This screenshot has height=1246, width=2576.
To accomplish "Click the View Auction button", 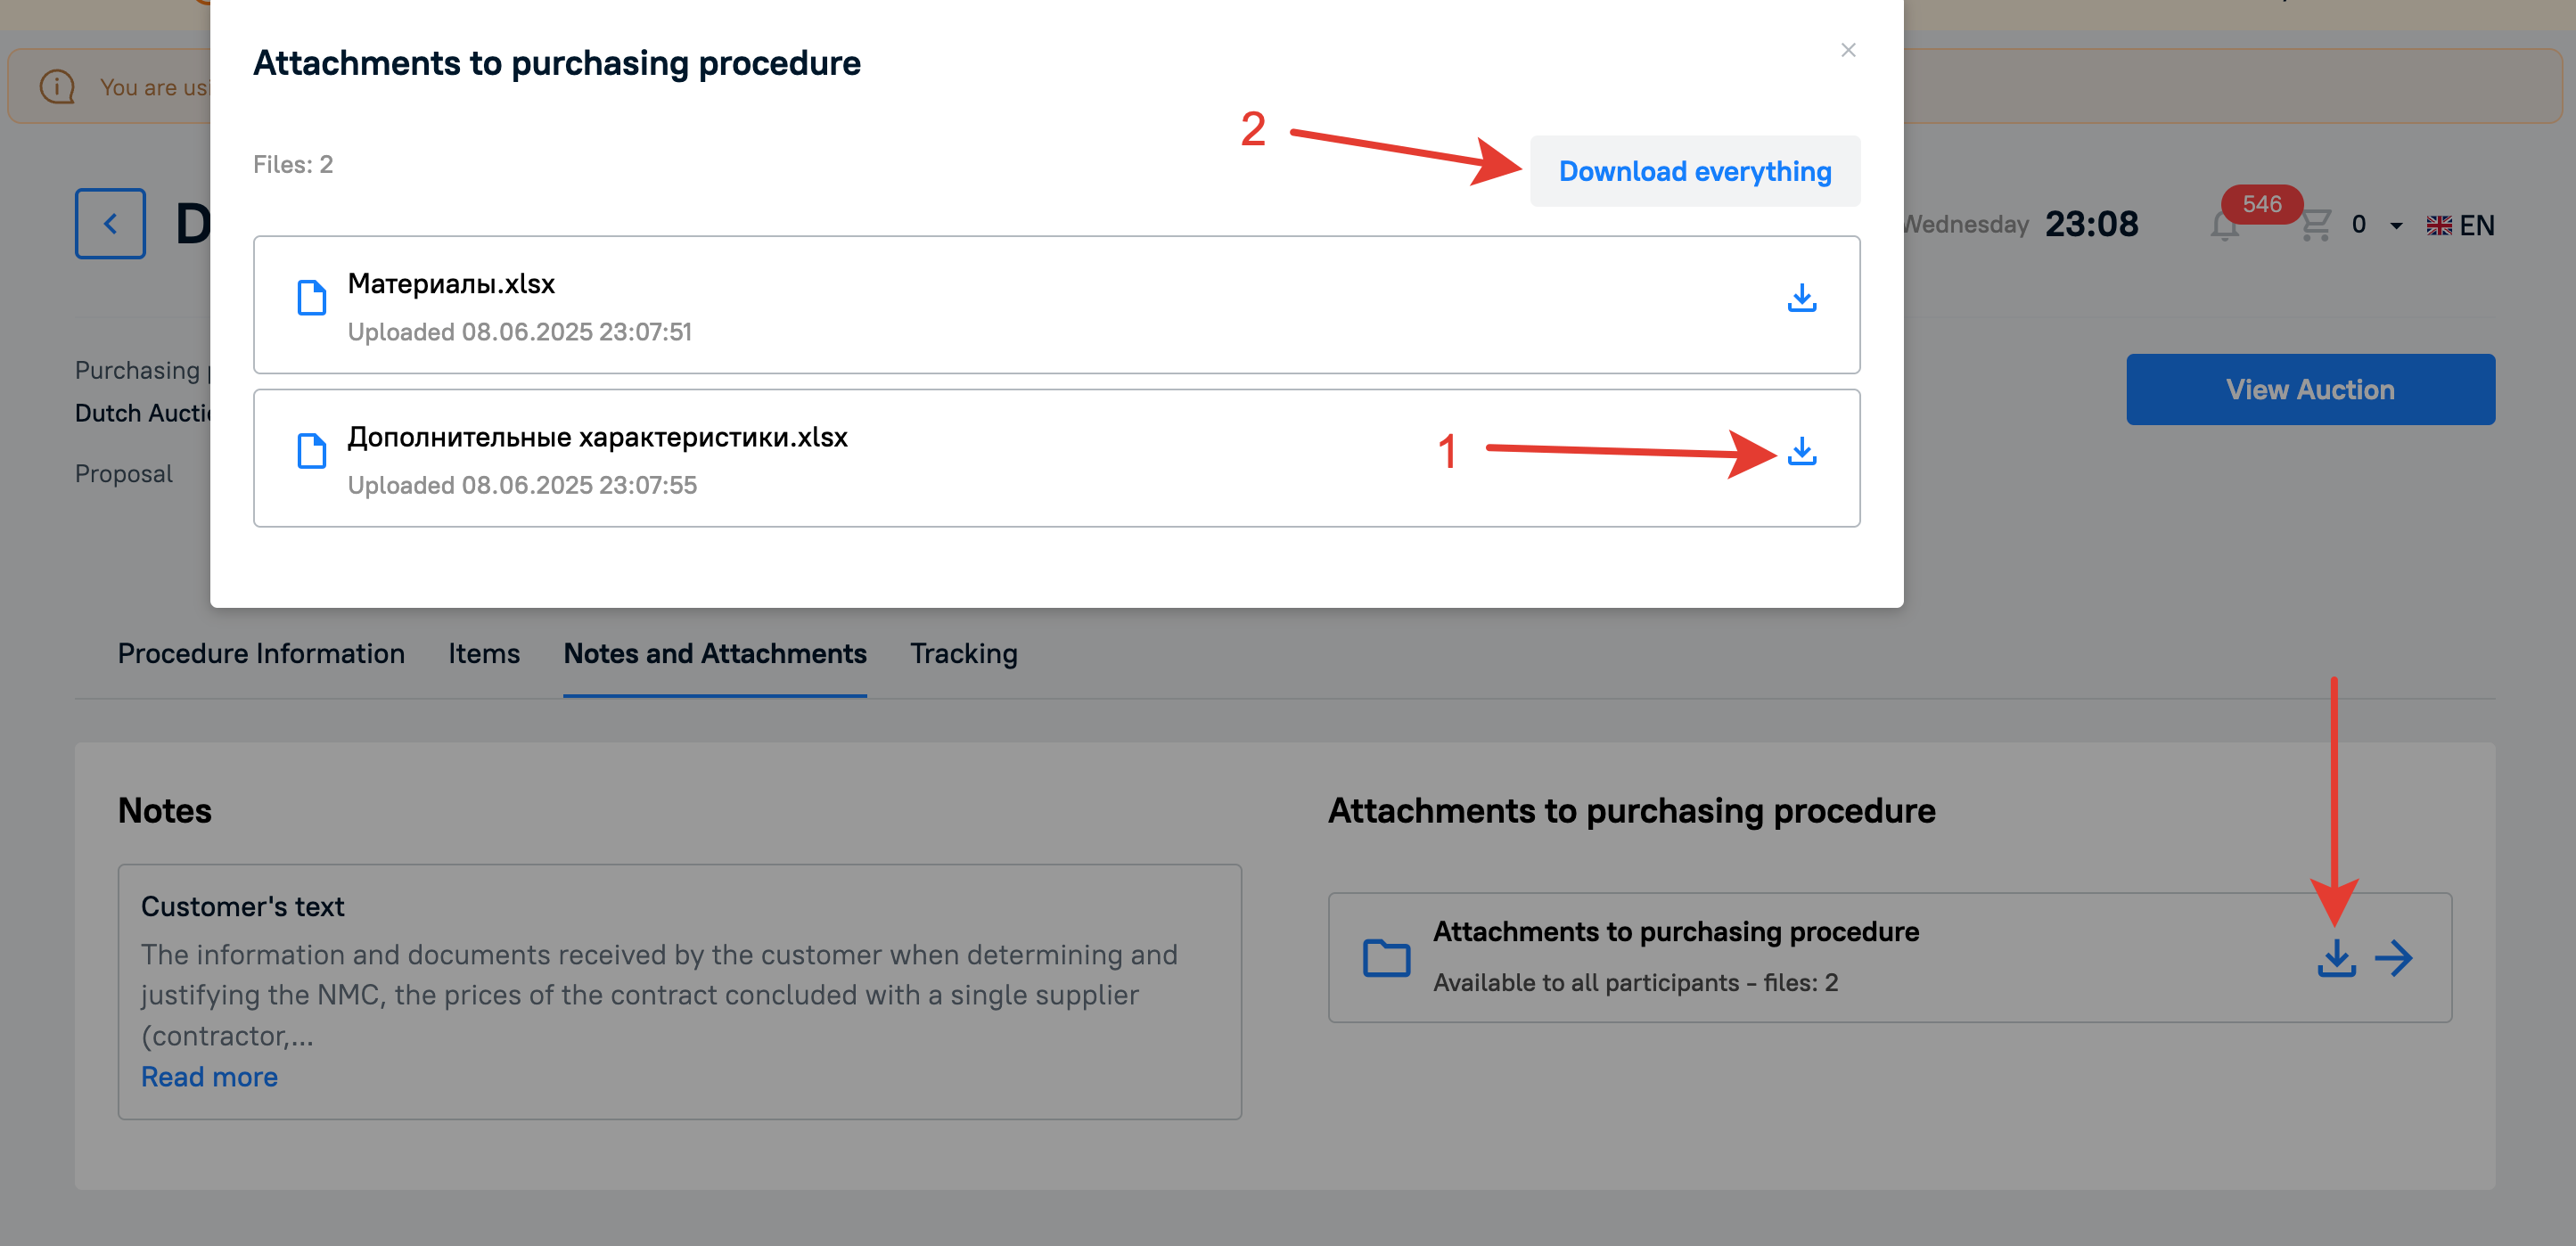I will coord(2309,390).
